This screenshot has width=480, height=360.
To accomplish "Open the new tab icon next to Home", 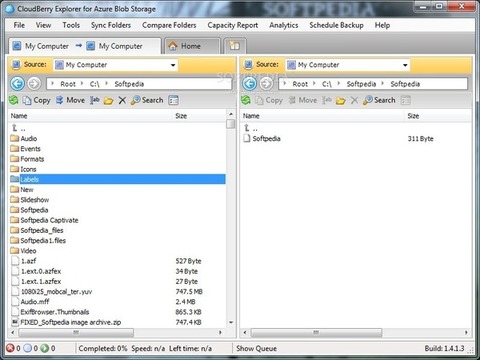I will pyautogui.click(x=235, y=46).
